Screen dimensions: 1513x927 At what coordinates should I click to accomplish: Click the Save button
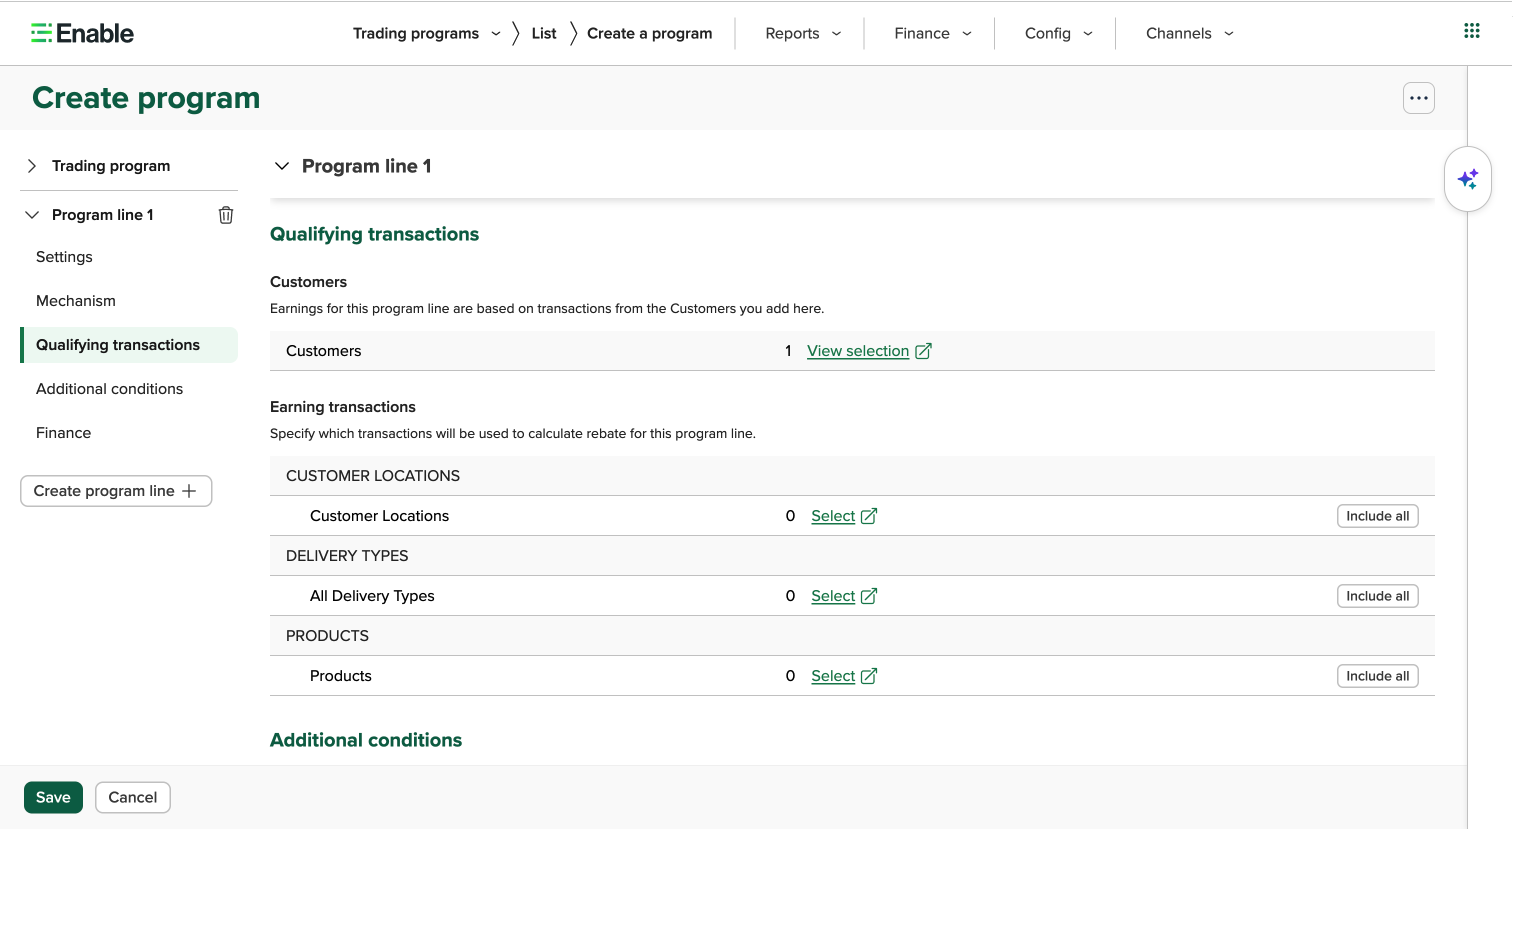tap(53, 797)
